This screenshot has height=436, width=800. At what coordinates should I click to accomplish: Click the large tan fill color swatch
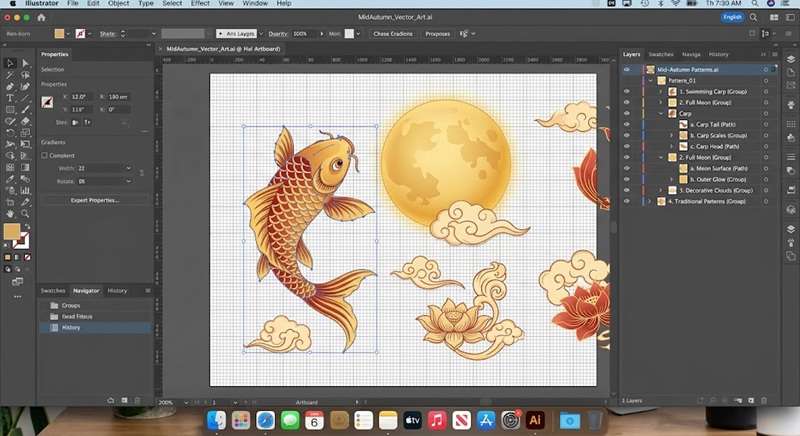(12, 231)
